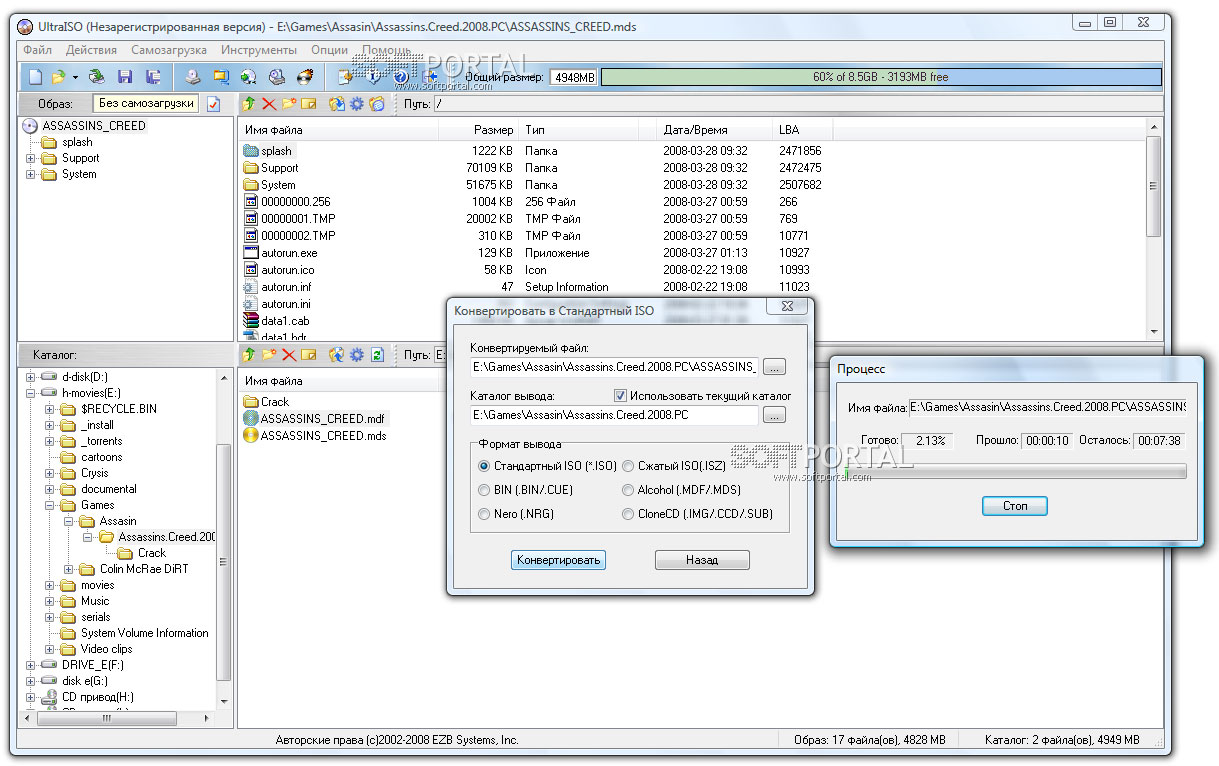Collapse the h-movies(E:) drive node

click(x=31, y=393)
